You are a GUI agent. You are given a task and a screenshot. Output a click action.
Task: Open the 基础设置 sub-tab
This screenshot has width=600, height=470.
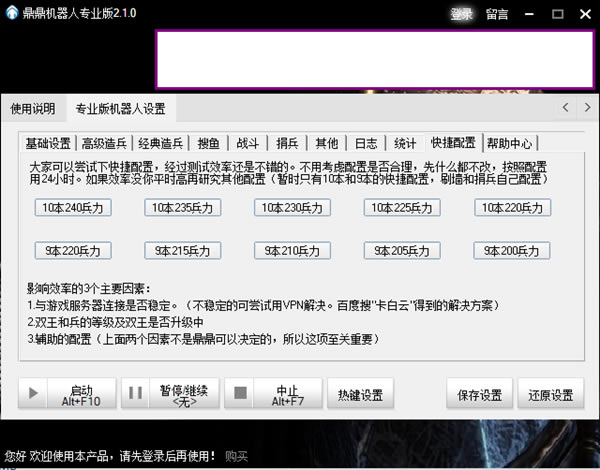coord(48,143)
